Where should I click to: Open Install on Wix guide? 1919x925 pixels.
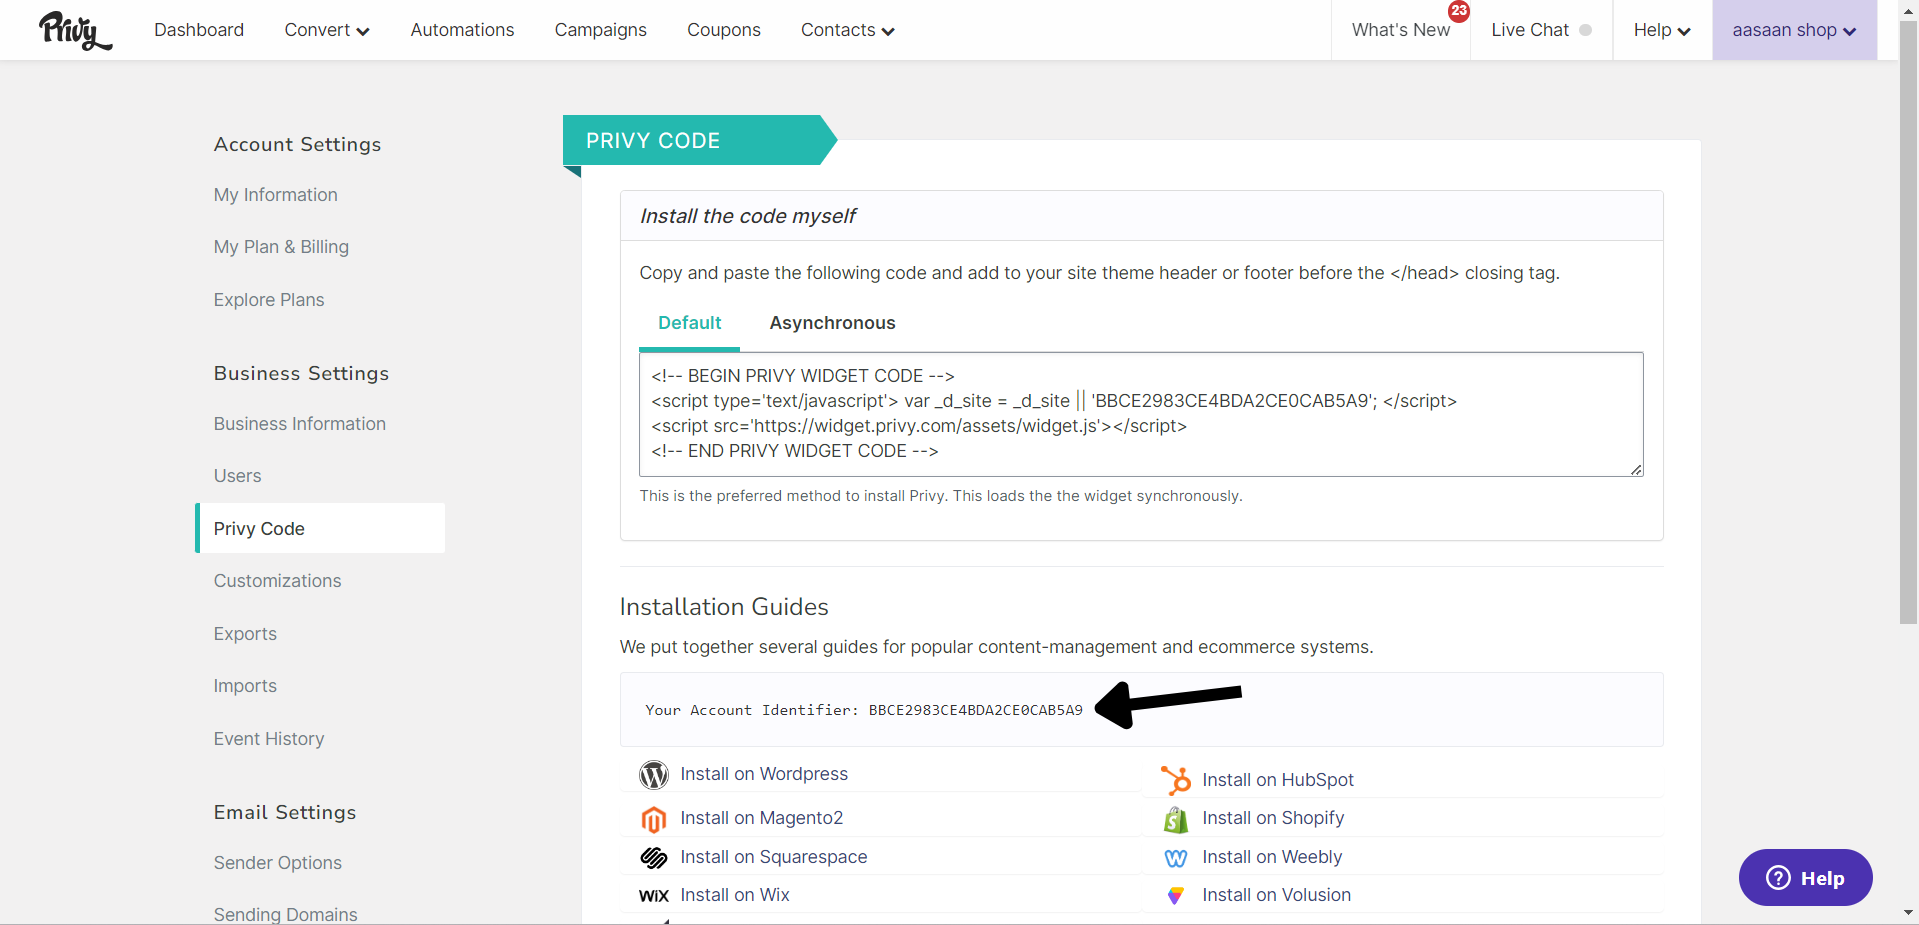[735, 895]
